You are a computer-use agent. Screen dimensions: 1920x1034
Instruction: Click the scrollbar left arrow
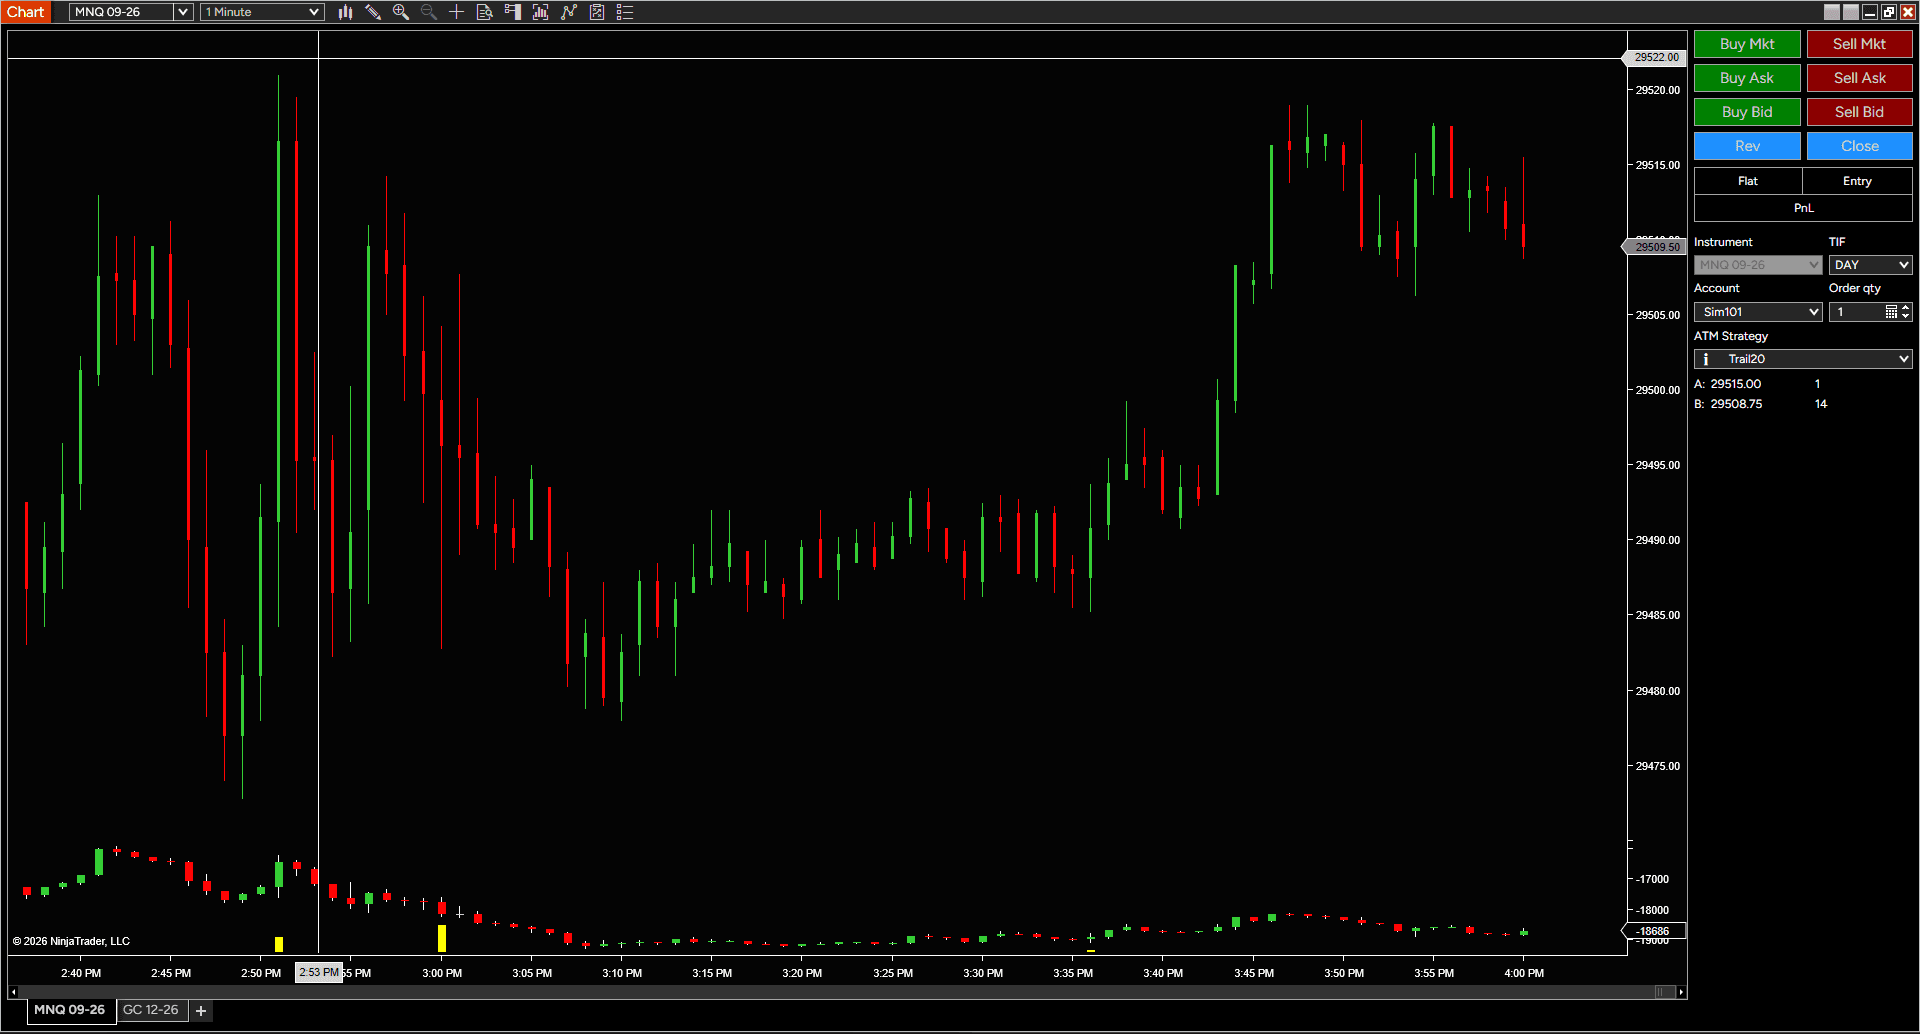[x=13, y=992]
